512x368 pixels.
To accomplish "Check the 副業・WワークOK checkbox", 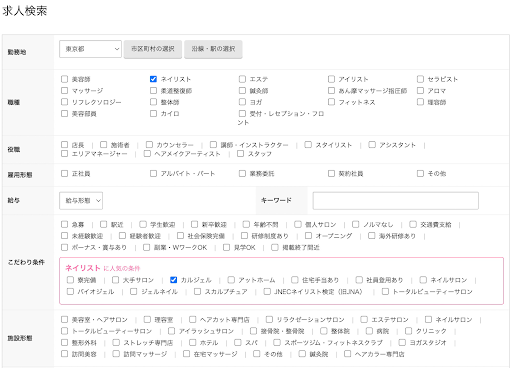I will [x=146, y=247].
